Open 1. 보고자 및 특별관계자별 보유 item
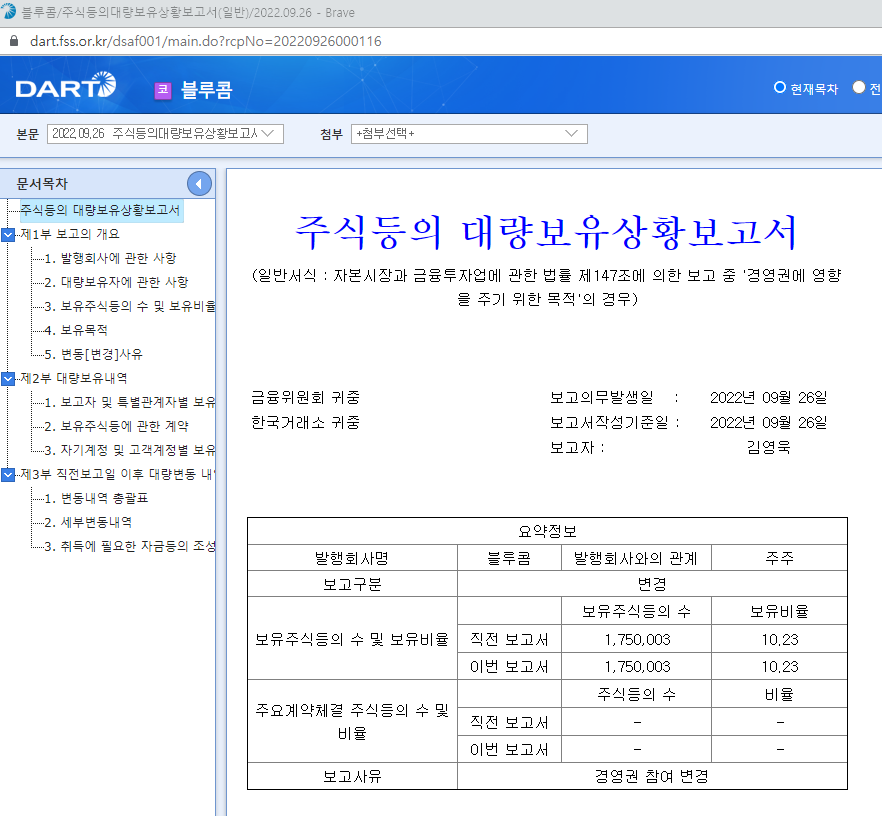This screenshot has width=882, height=816. (x=130, y=402)
